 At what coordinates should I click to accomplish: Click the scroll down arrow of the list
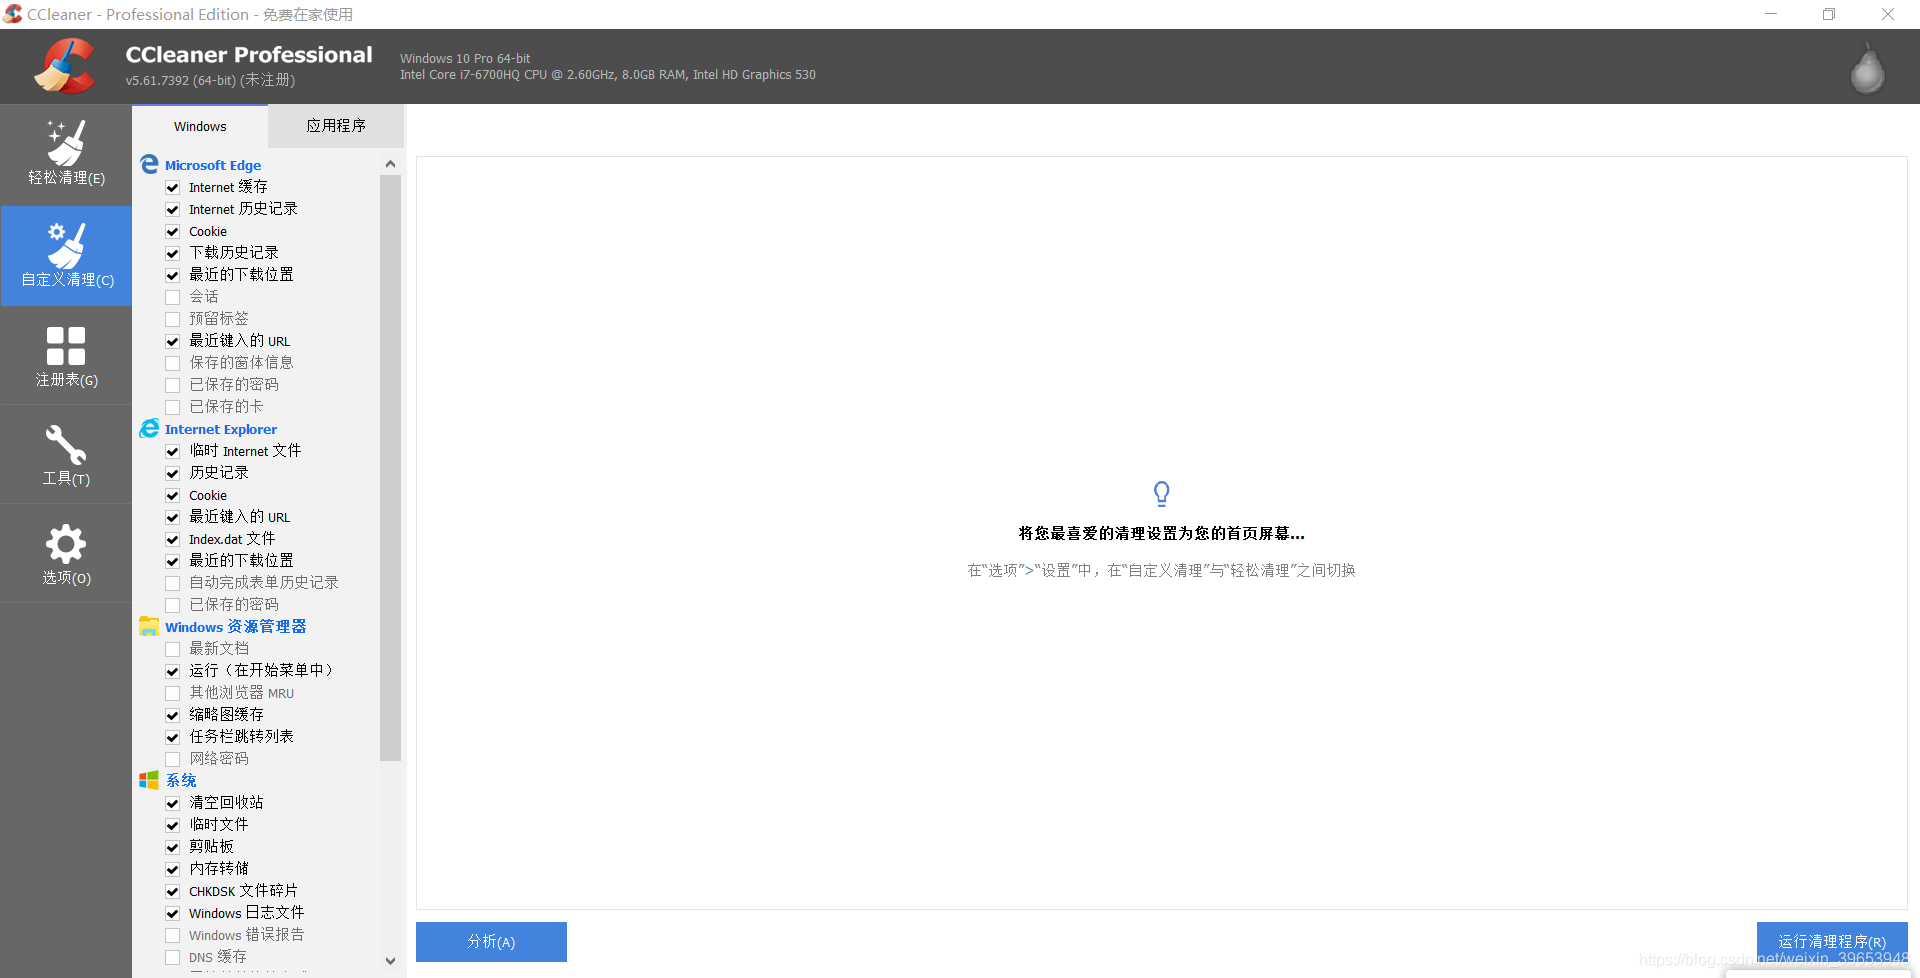pos(390,961)
